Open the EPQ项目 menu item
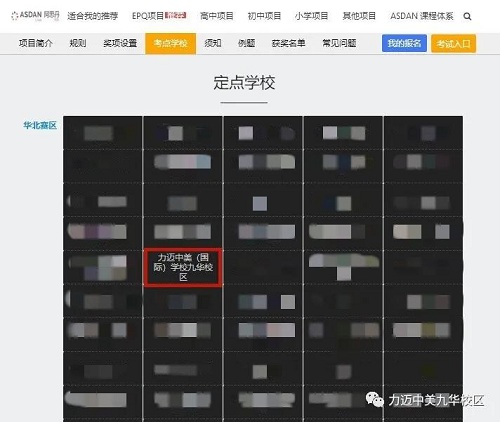Viewport: 500px width, 422px height. click(x=159, y=16)
